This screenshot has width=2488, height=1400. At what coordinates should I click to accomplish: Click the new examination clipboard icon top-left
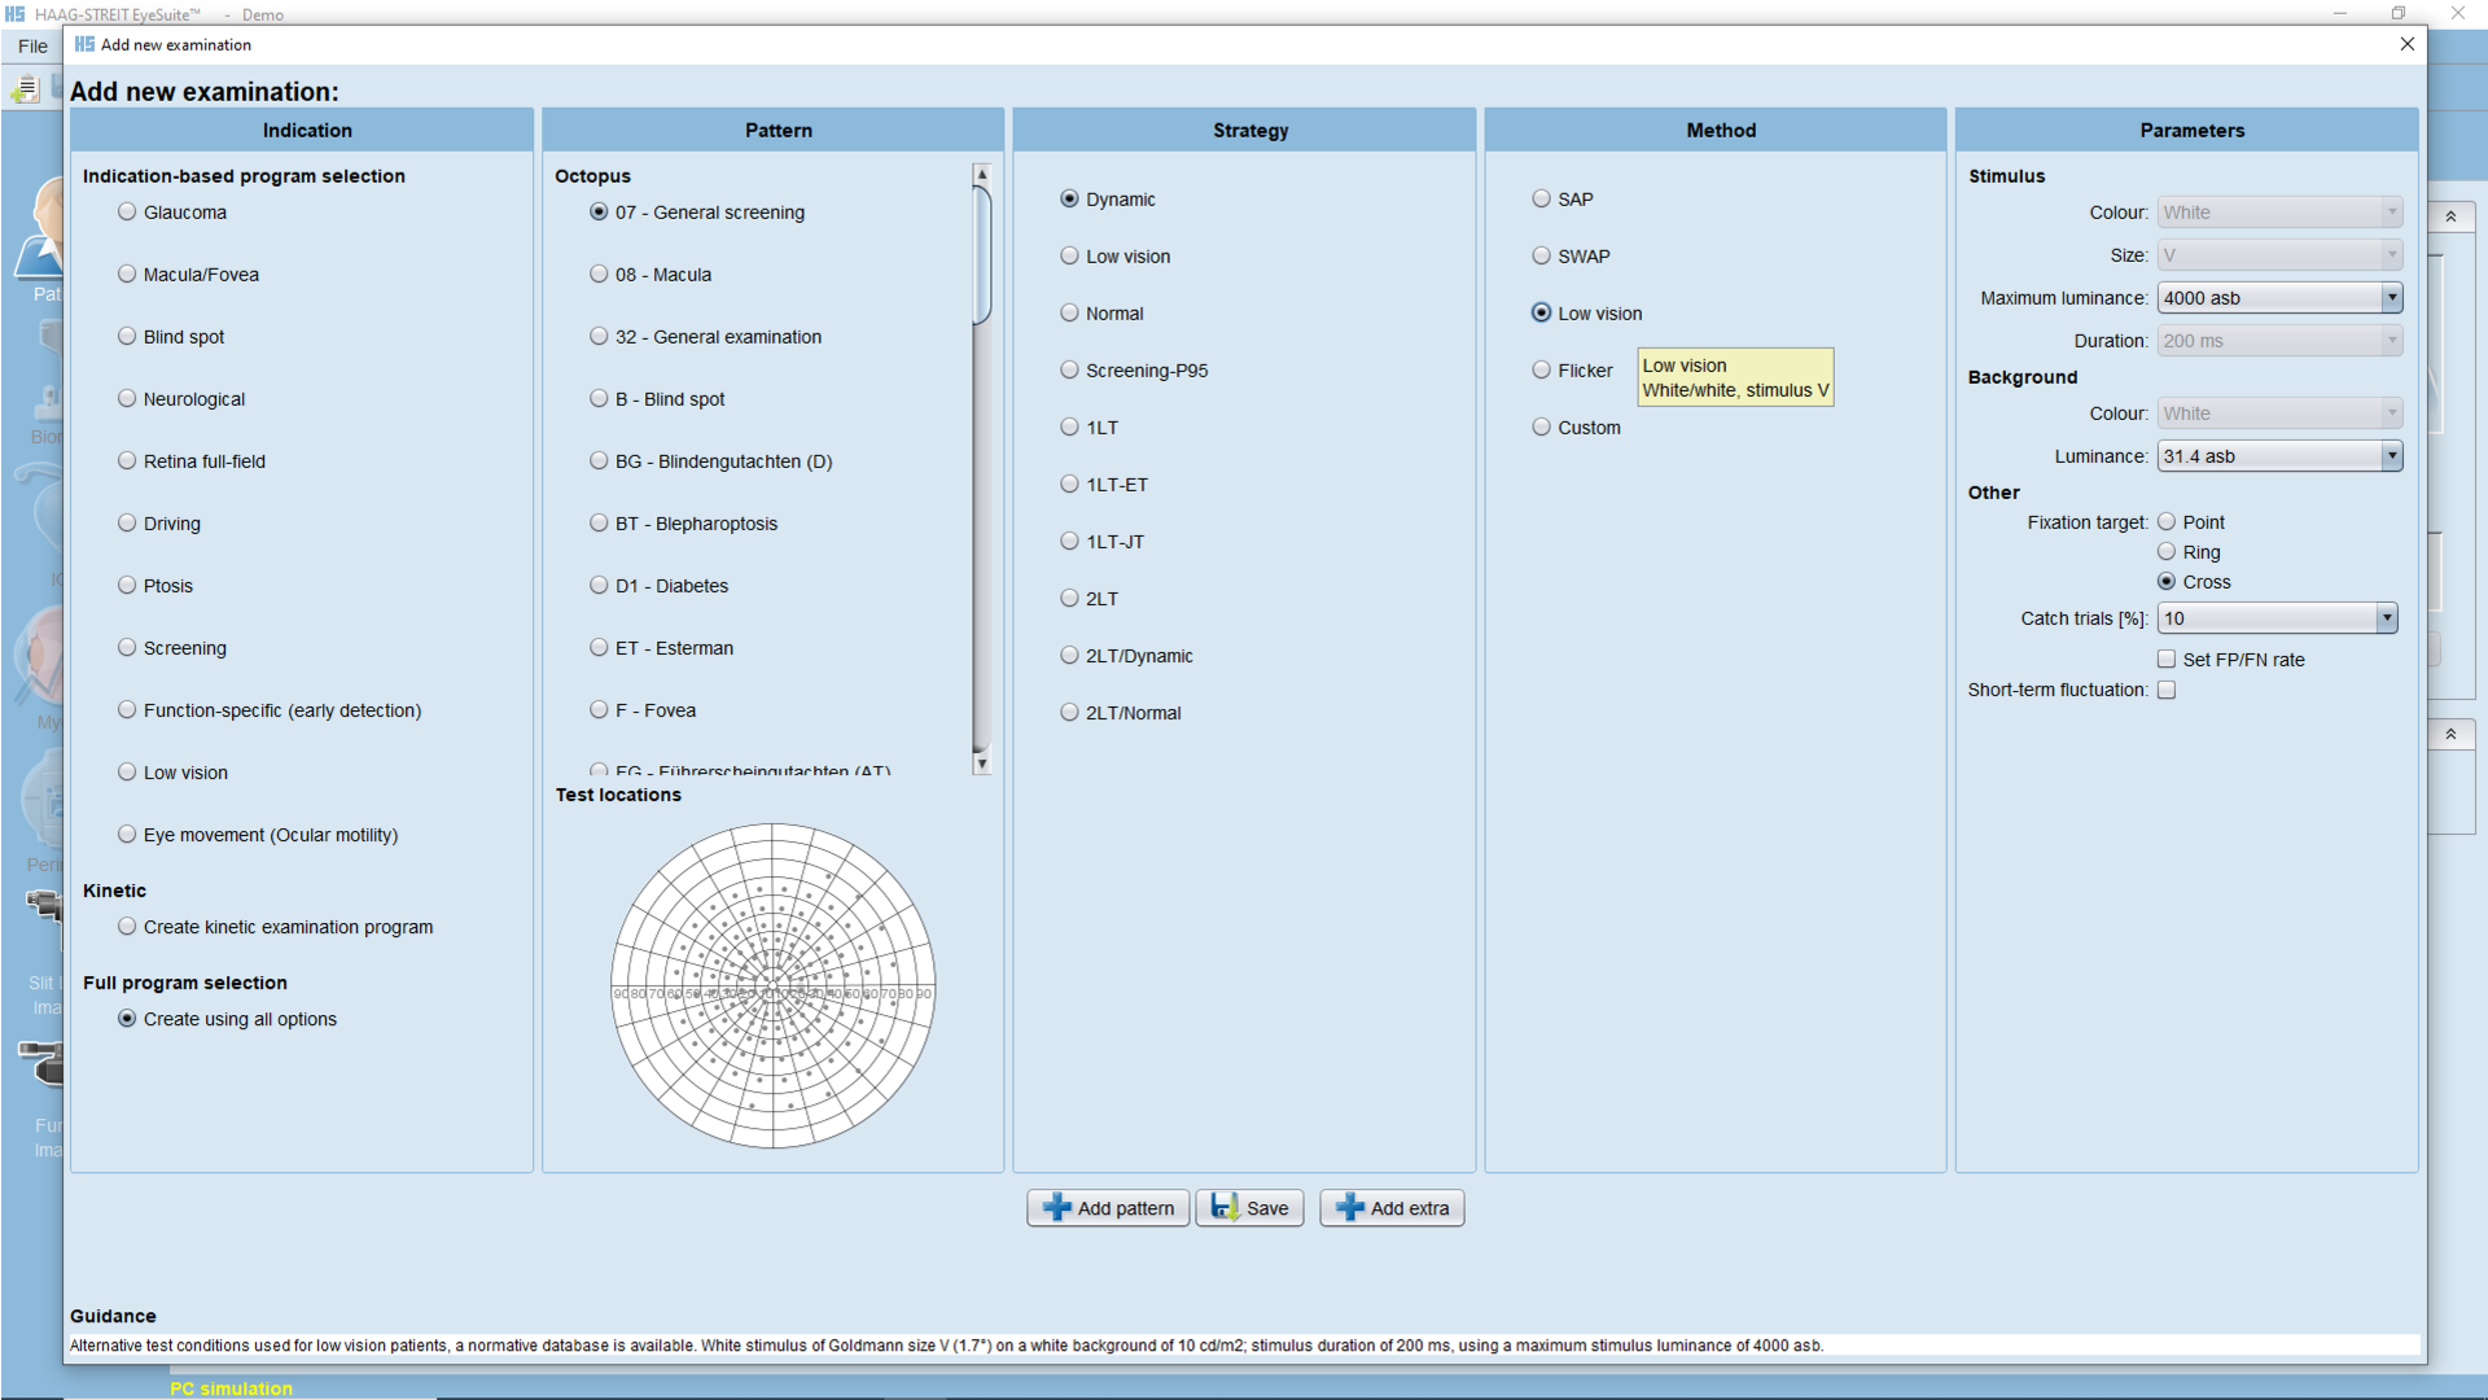[24, 90]
